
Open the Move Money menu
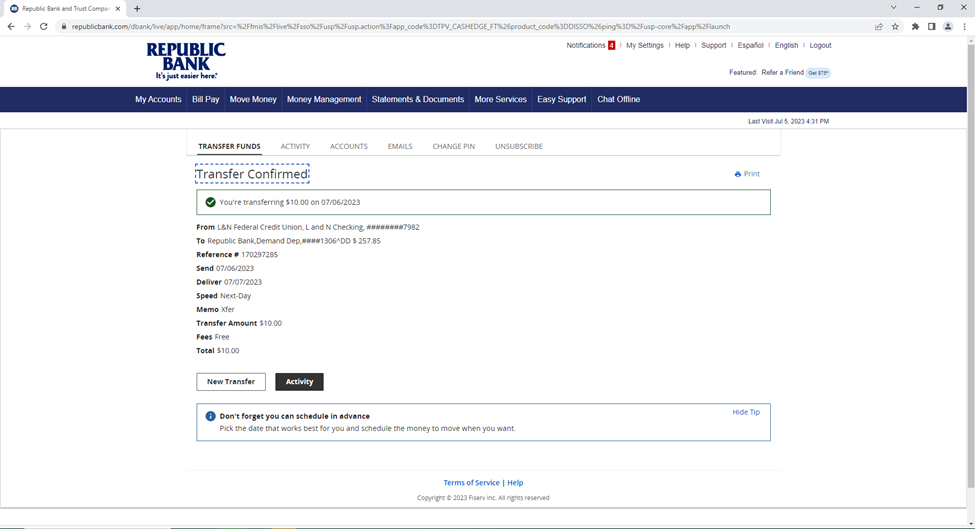[x=252, y=99]
